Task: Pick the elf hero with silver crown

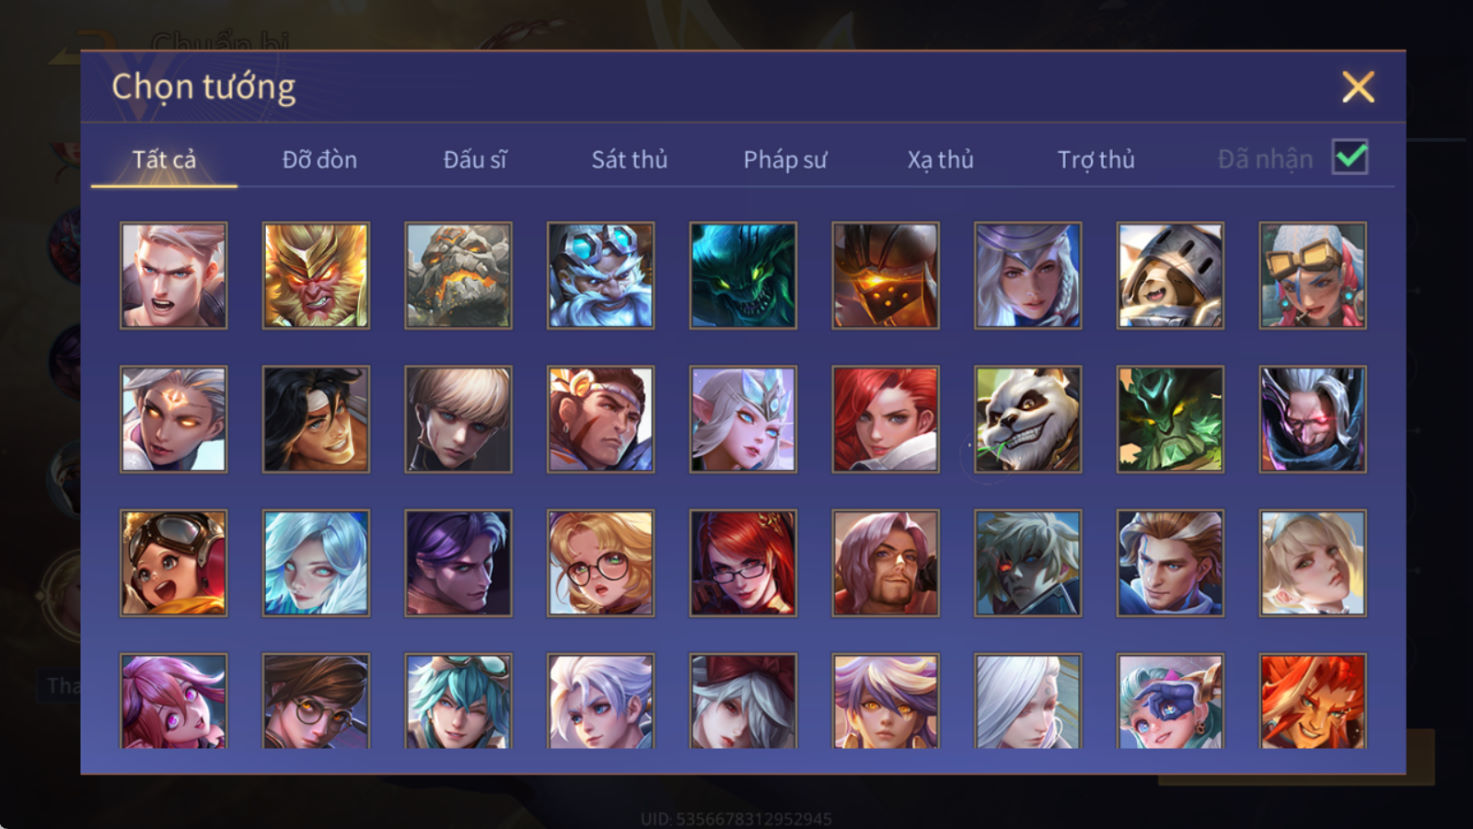Action: coord(743,419)
